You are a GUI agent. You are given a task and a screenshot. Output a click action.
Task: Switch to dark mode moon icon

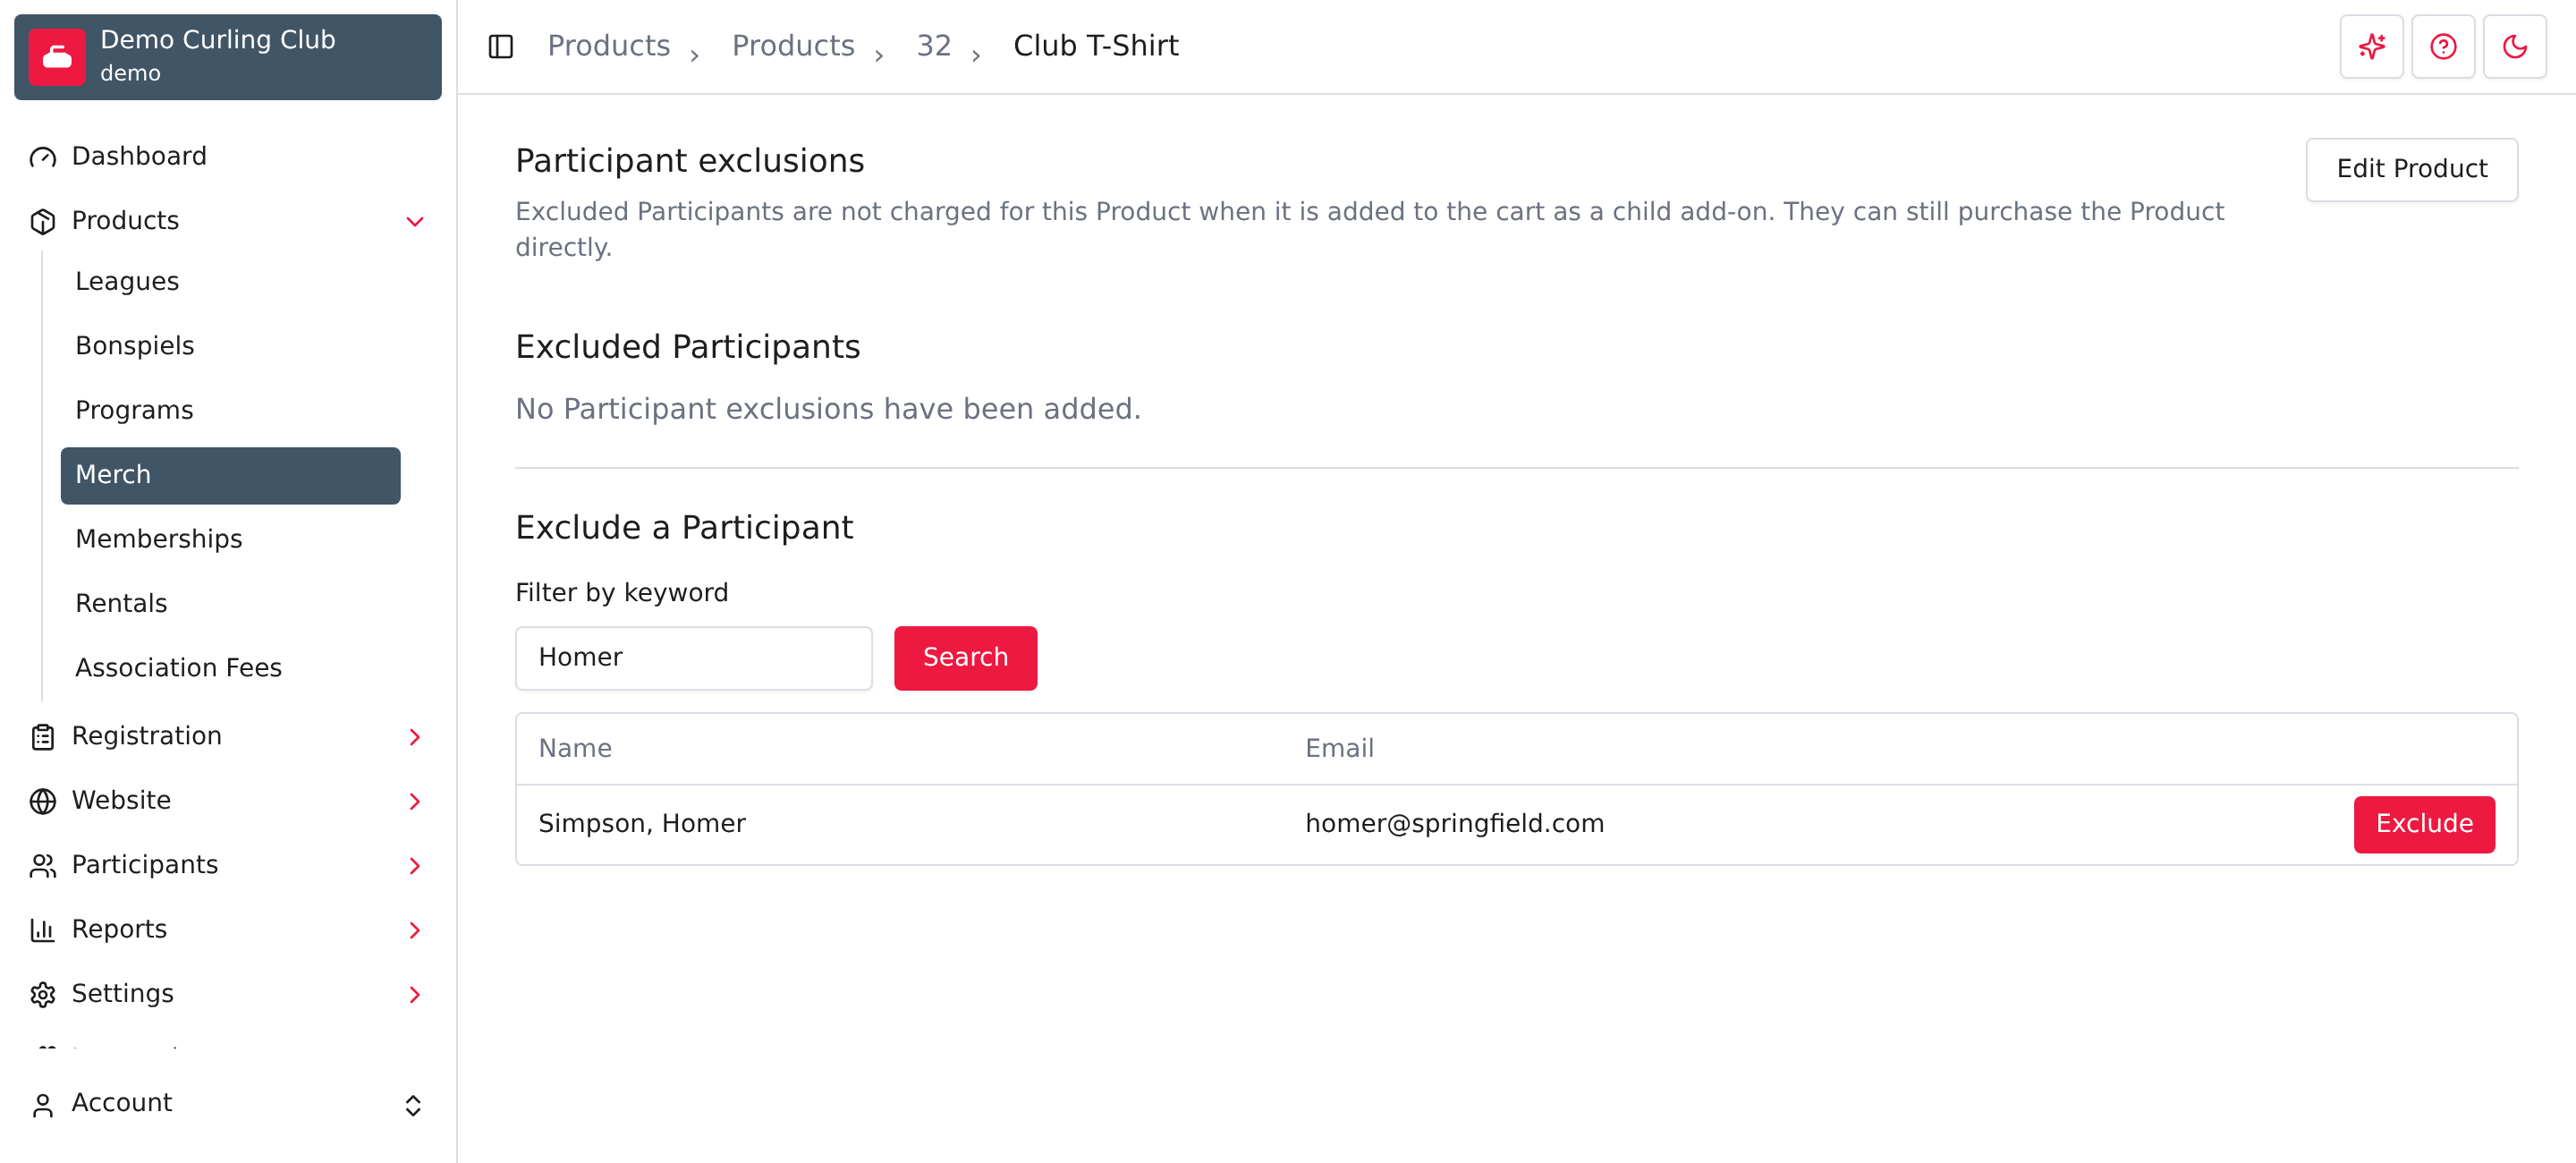coord(2514,46)
